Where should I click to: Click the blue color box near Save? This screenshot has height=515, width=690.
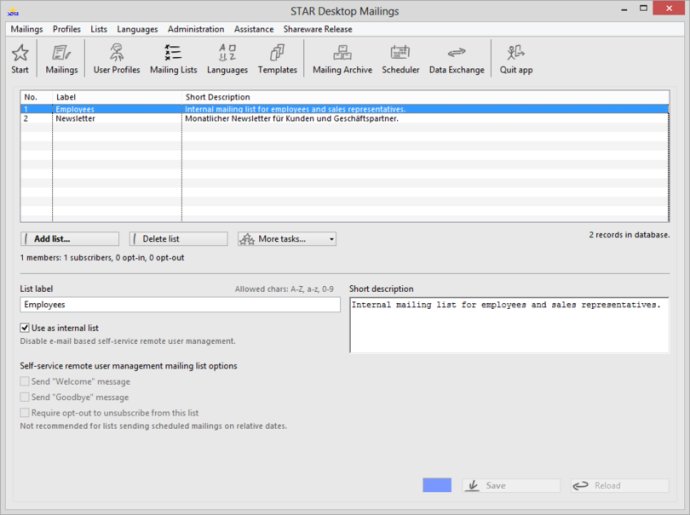pos(437,485)
